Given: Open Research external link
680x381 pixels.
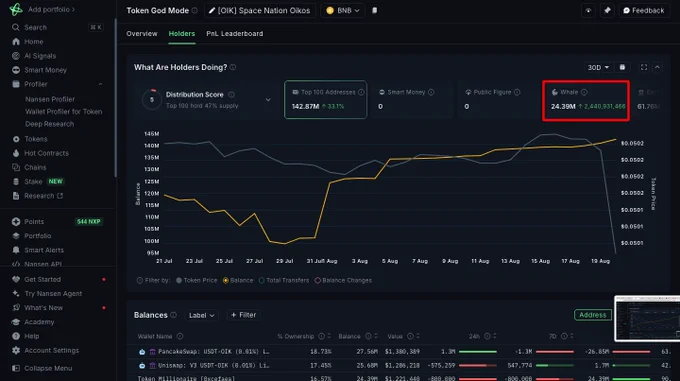Looking at the screenshot, I should [x=38, y=196].
